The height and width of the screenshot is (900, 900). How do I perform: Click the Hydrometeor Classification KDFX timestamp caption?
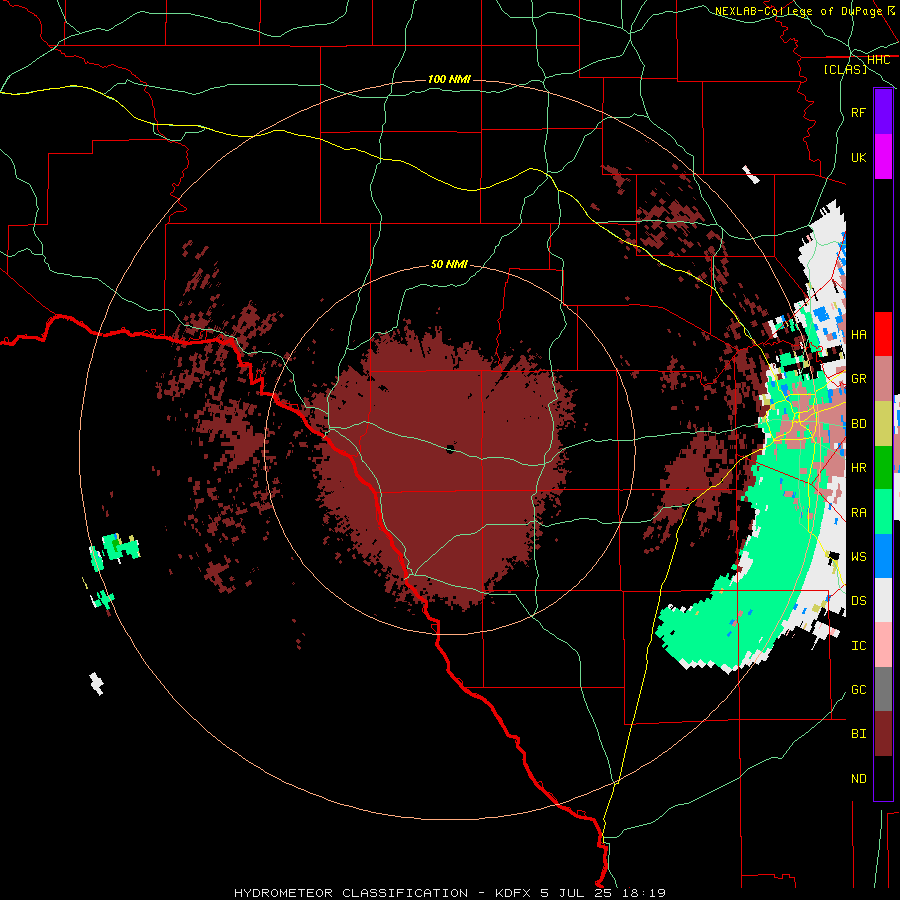[x=449, y=893]
